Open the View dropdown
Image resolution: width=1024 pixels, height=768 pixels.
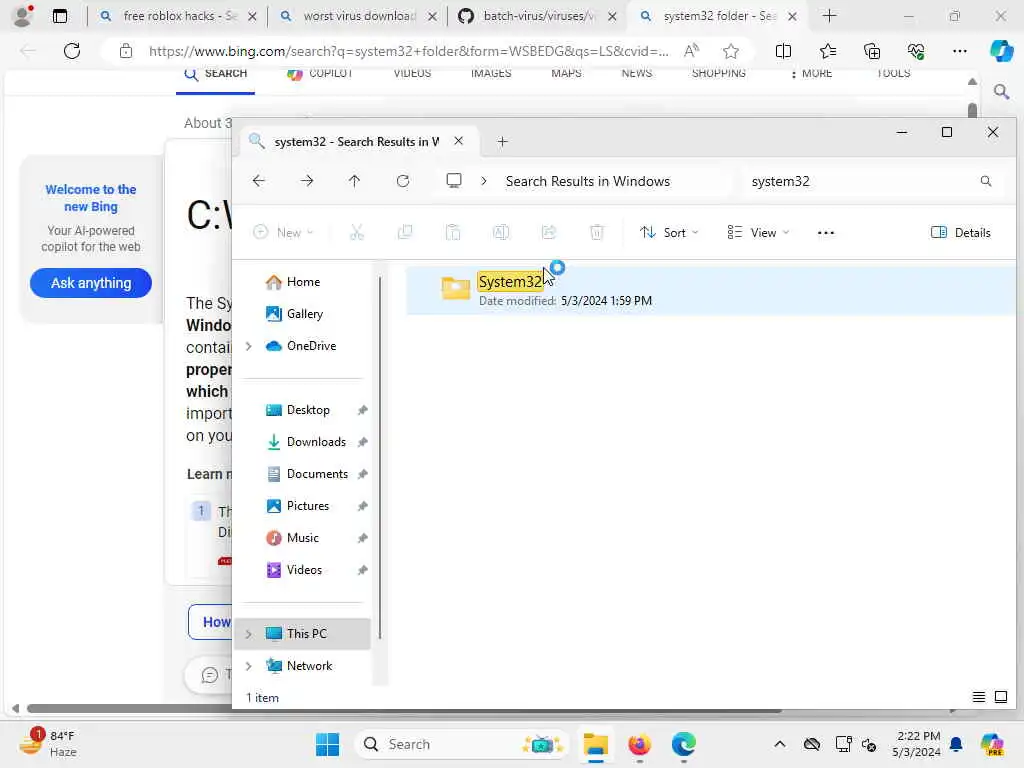(x=758, y=232)
